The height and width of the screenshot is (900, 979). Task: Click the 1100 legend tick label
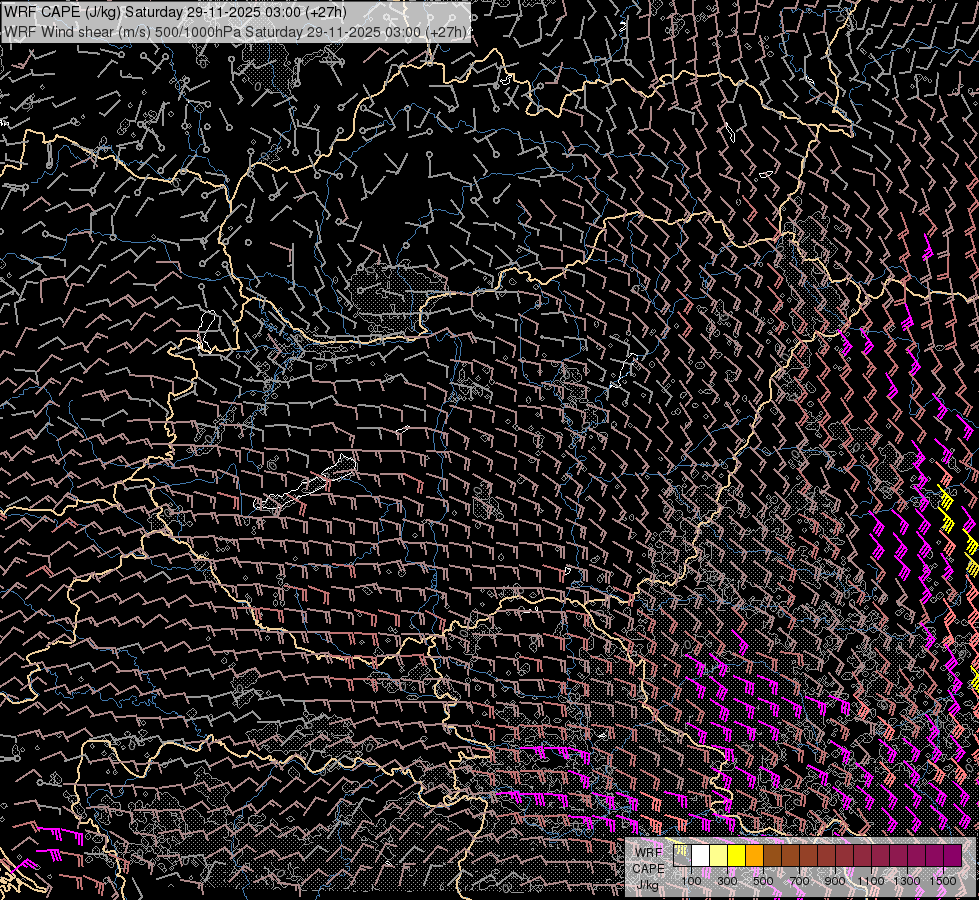(871, 880)
